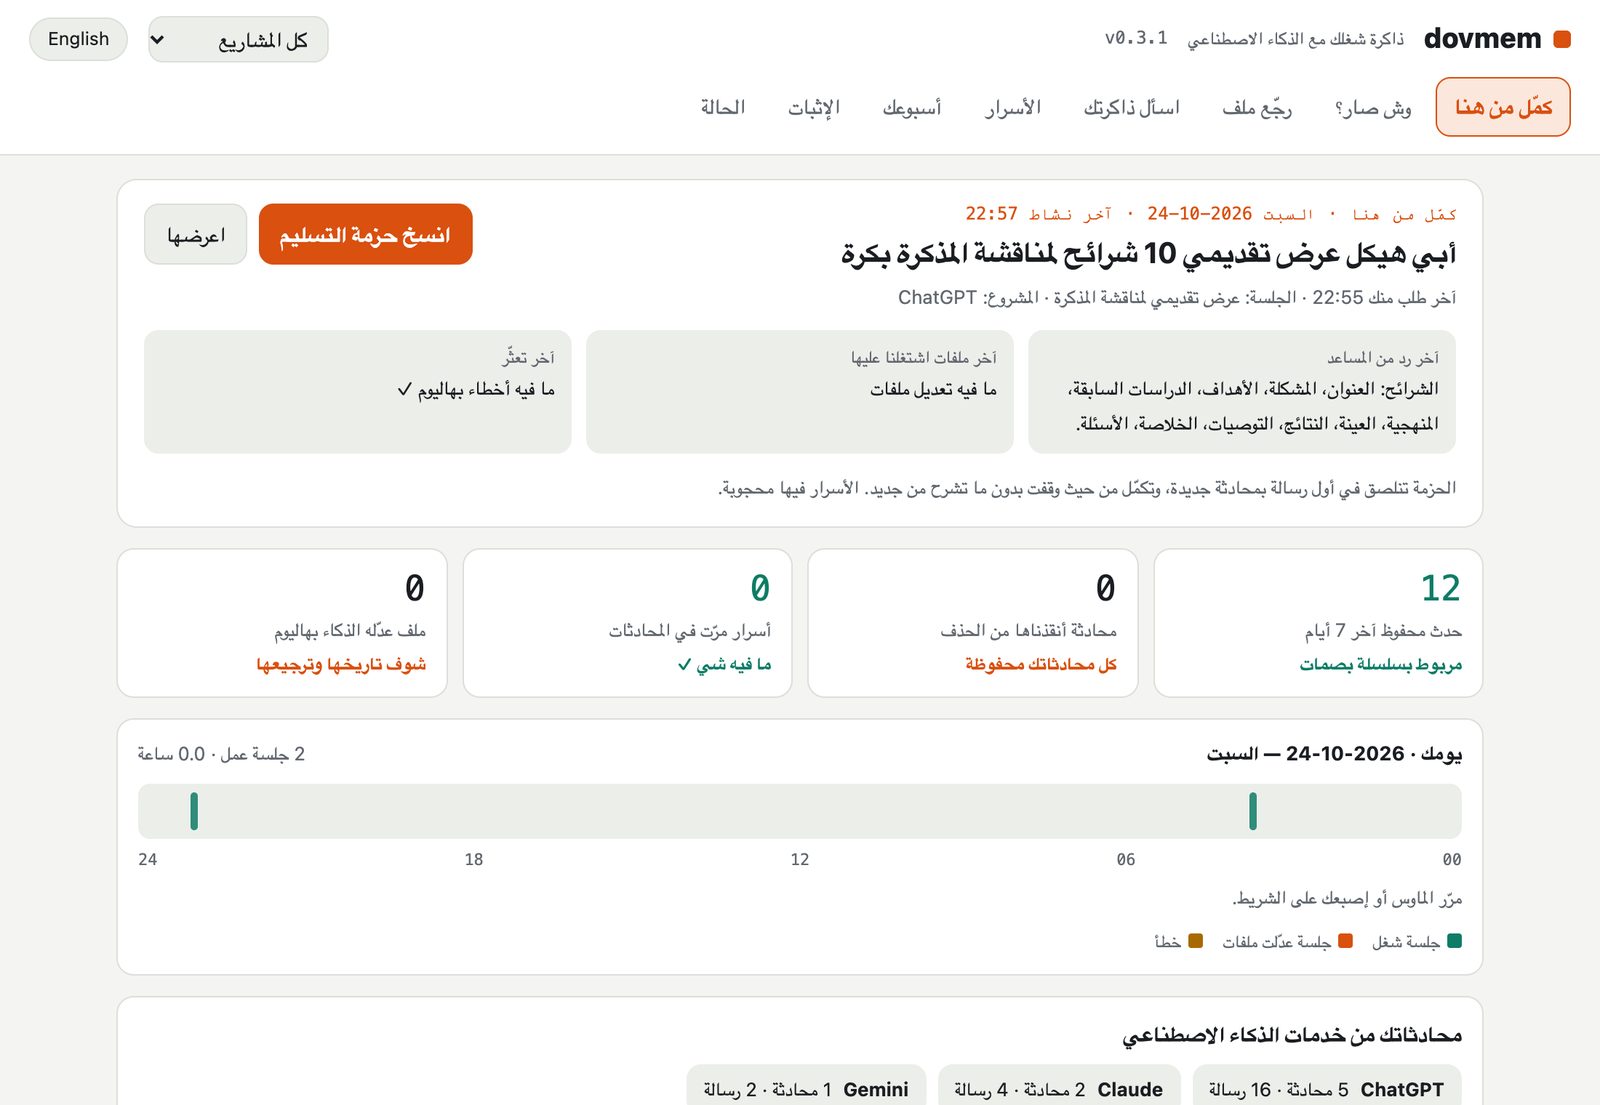
Task: Open the أسبوعك tab
Action: point(912,107)
